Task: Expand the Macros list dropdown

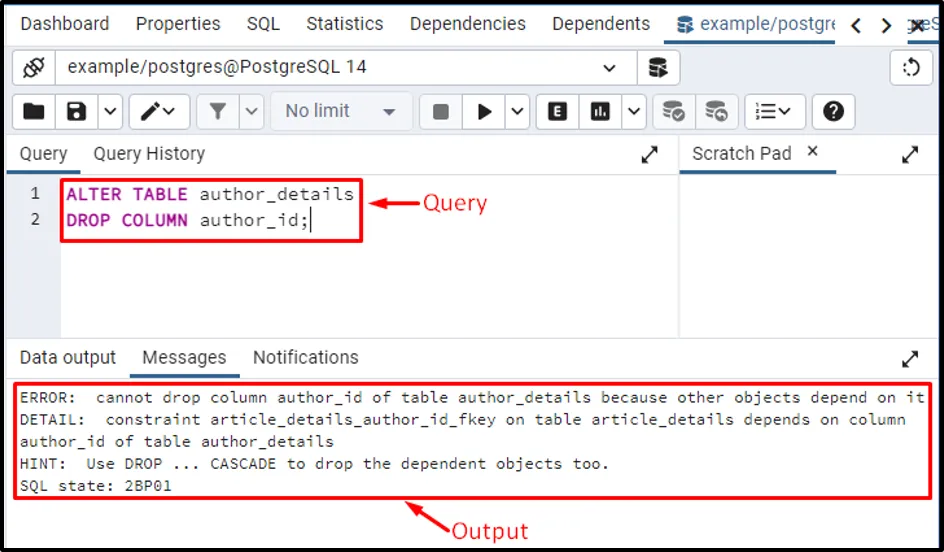Action: [x=773, y=111]
